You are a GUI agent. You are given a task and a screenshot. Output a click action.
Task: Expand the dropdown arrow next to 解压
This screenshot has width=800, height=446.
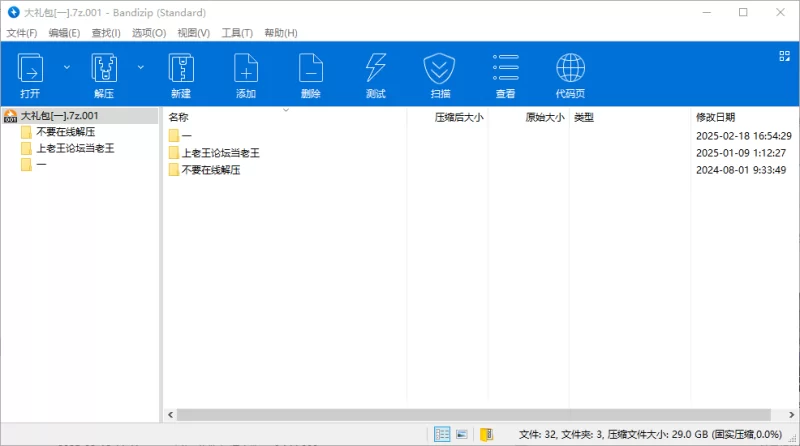click(141, 67)
